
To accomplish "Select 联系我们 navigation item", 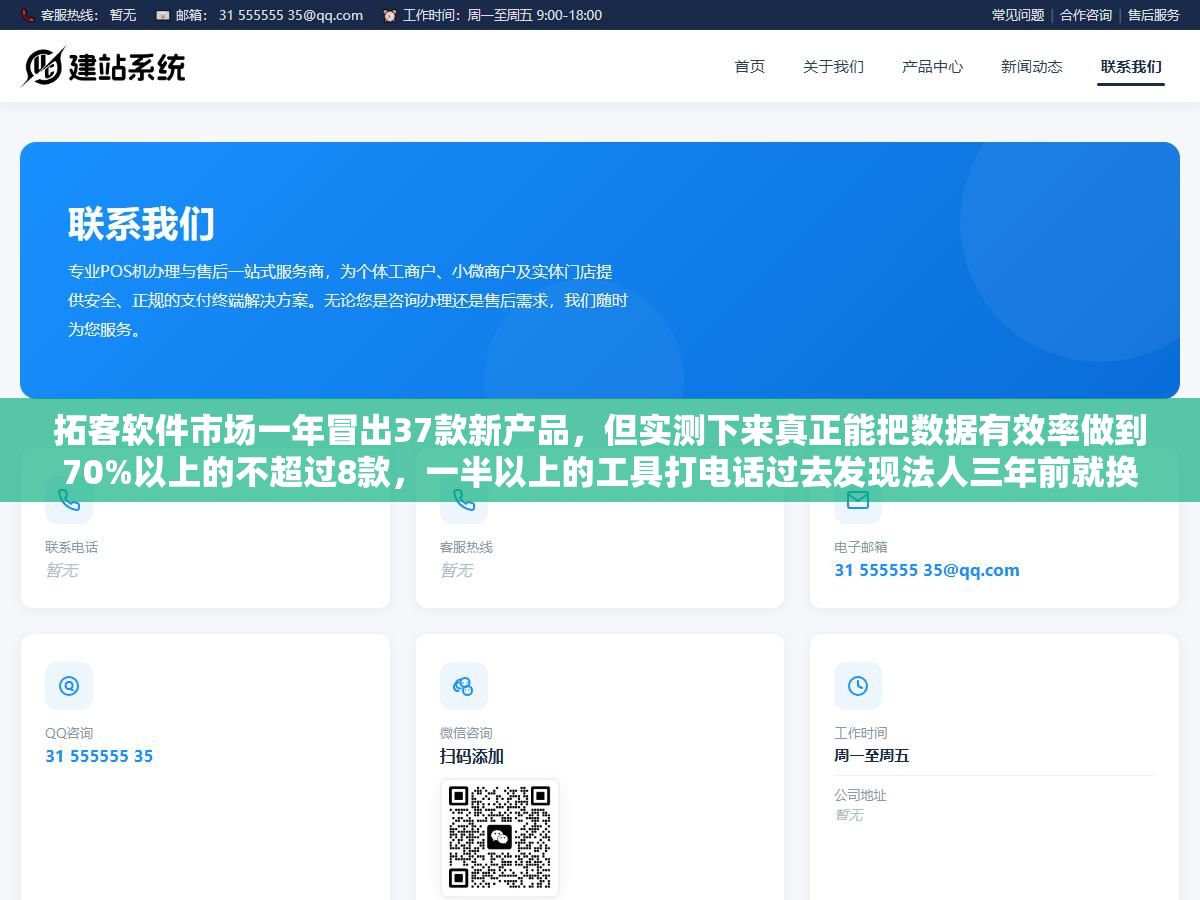I will coord(1131,66).
